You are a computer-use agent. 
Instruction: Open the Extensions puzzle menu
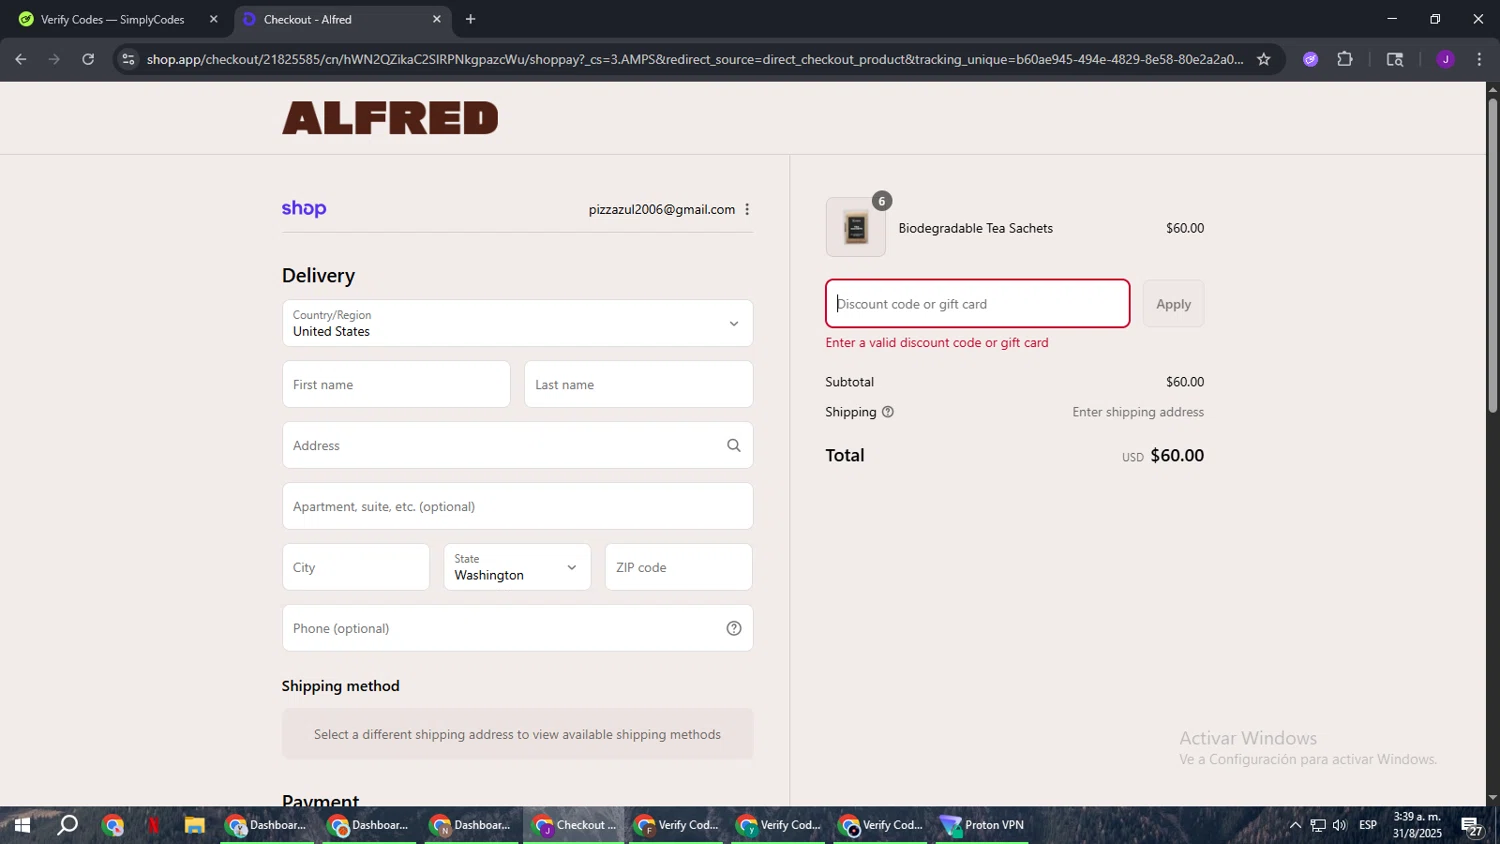(x=1345, y=59)
